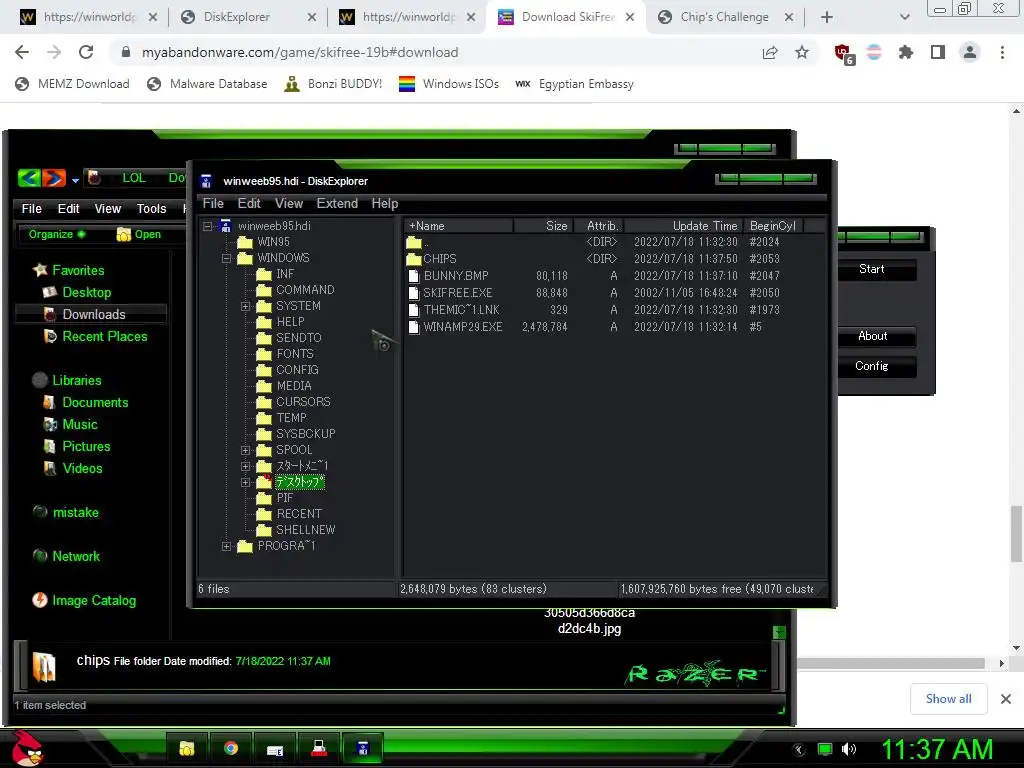Close the Download SkiFree tab

pos(630,17)
